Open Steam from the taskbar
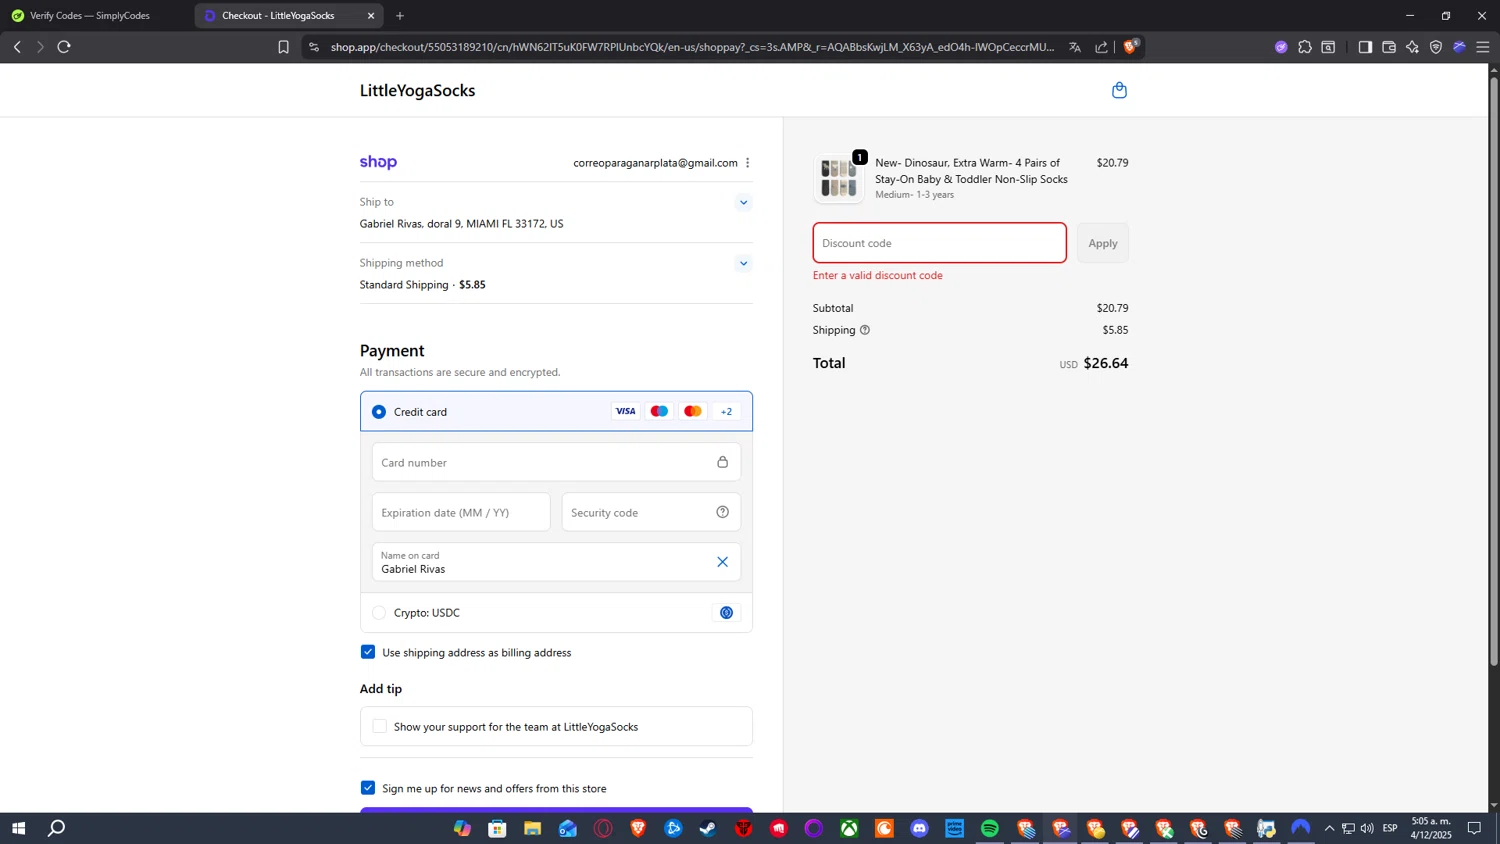Image resolution: width=1500 pixels, height=844 pixels. (x=708, y=828)
